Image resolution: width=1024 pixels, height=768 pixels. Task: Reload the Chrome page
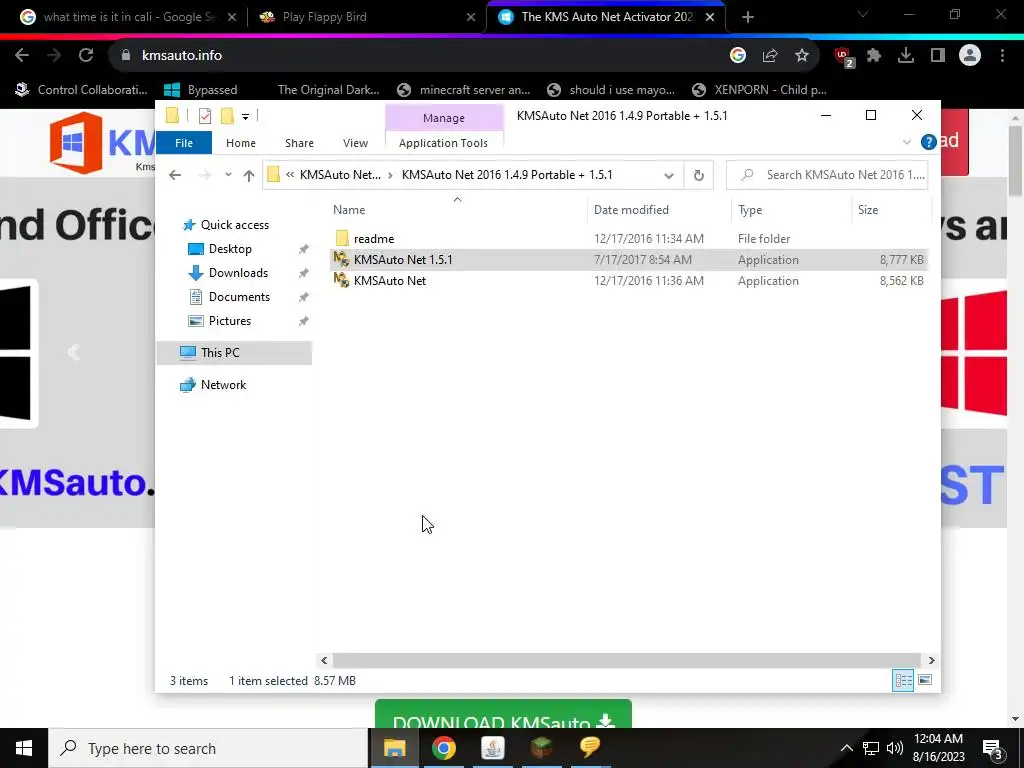point(86,56)
